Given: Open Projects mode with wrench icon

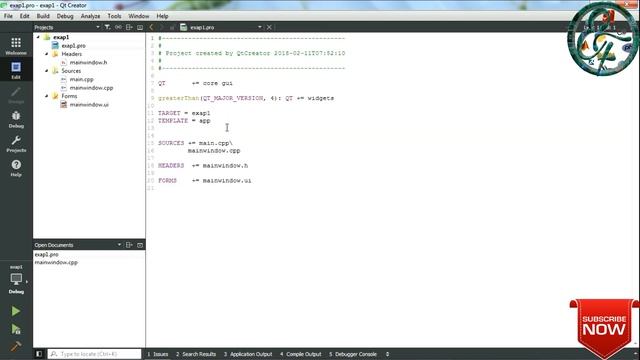Looking at the screenshot, I should (x=16, y=143).
